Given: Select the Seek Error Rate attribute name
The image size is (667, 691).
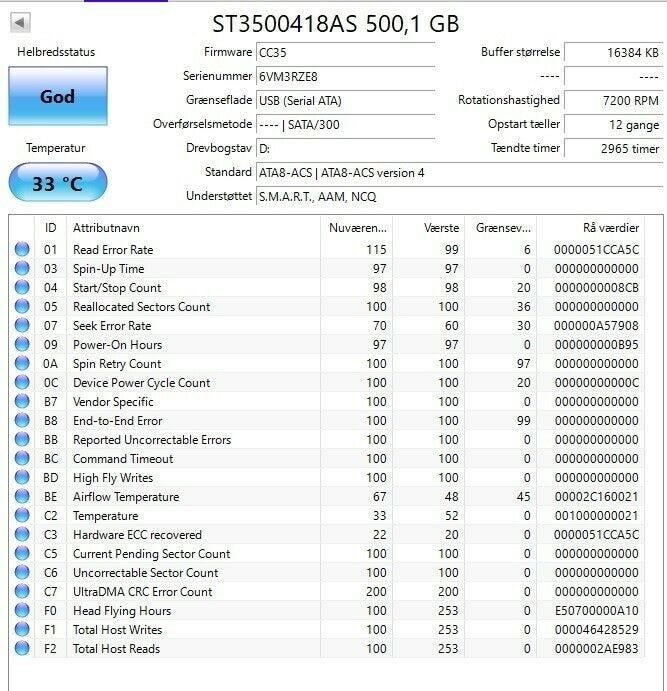Looking at the screenshot, I should 112,326.
